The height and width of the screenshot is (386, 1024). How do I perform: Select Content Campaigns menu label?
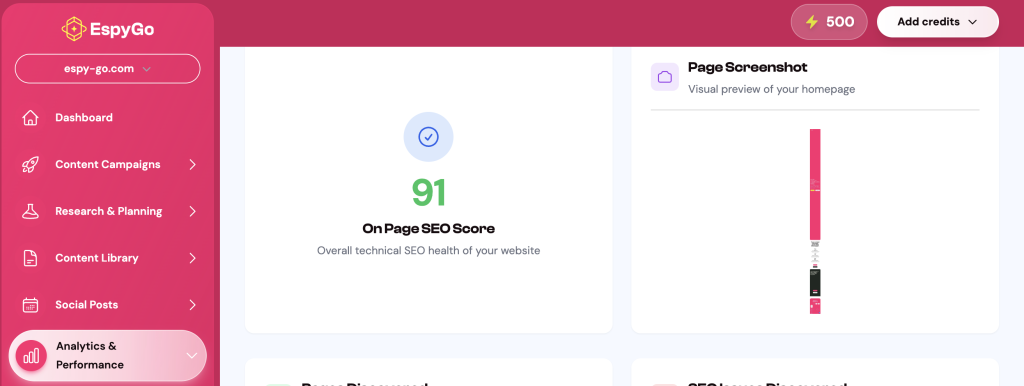pos(108,165)
